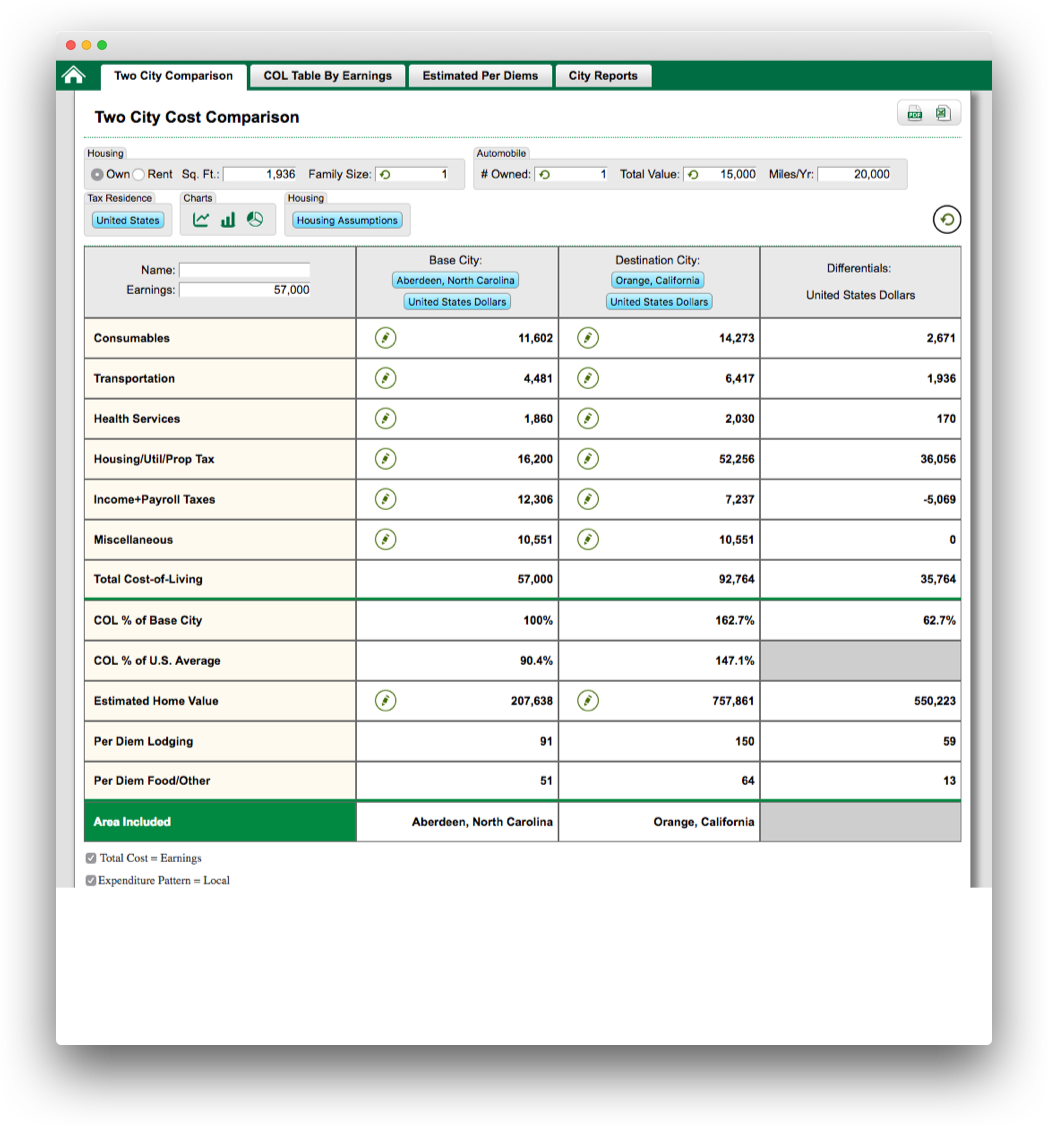Viewport: 1048px width, 1126px height.
Task: Open the City Reports tab
Action: coord(603,75)
